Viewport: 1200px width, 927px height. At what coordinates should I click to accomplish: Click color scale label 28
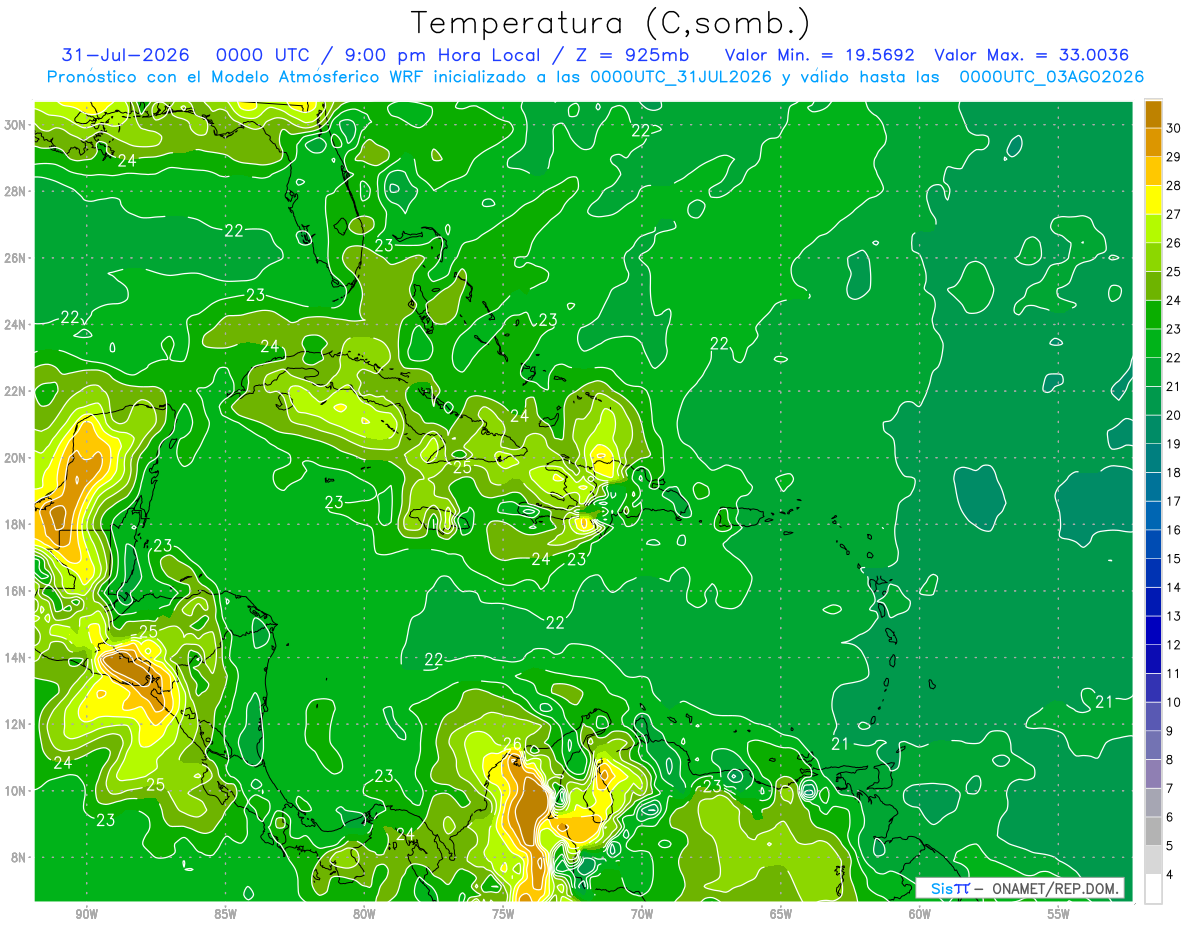tap(1174, 186)
